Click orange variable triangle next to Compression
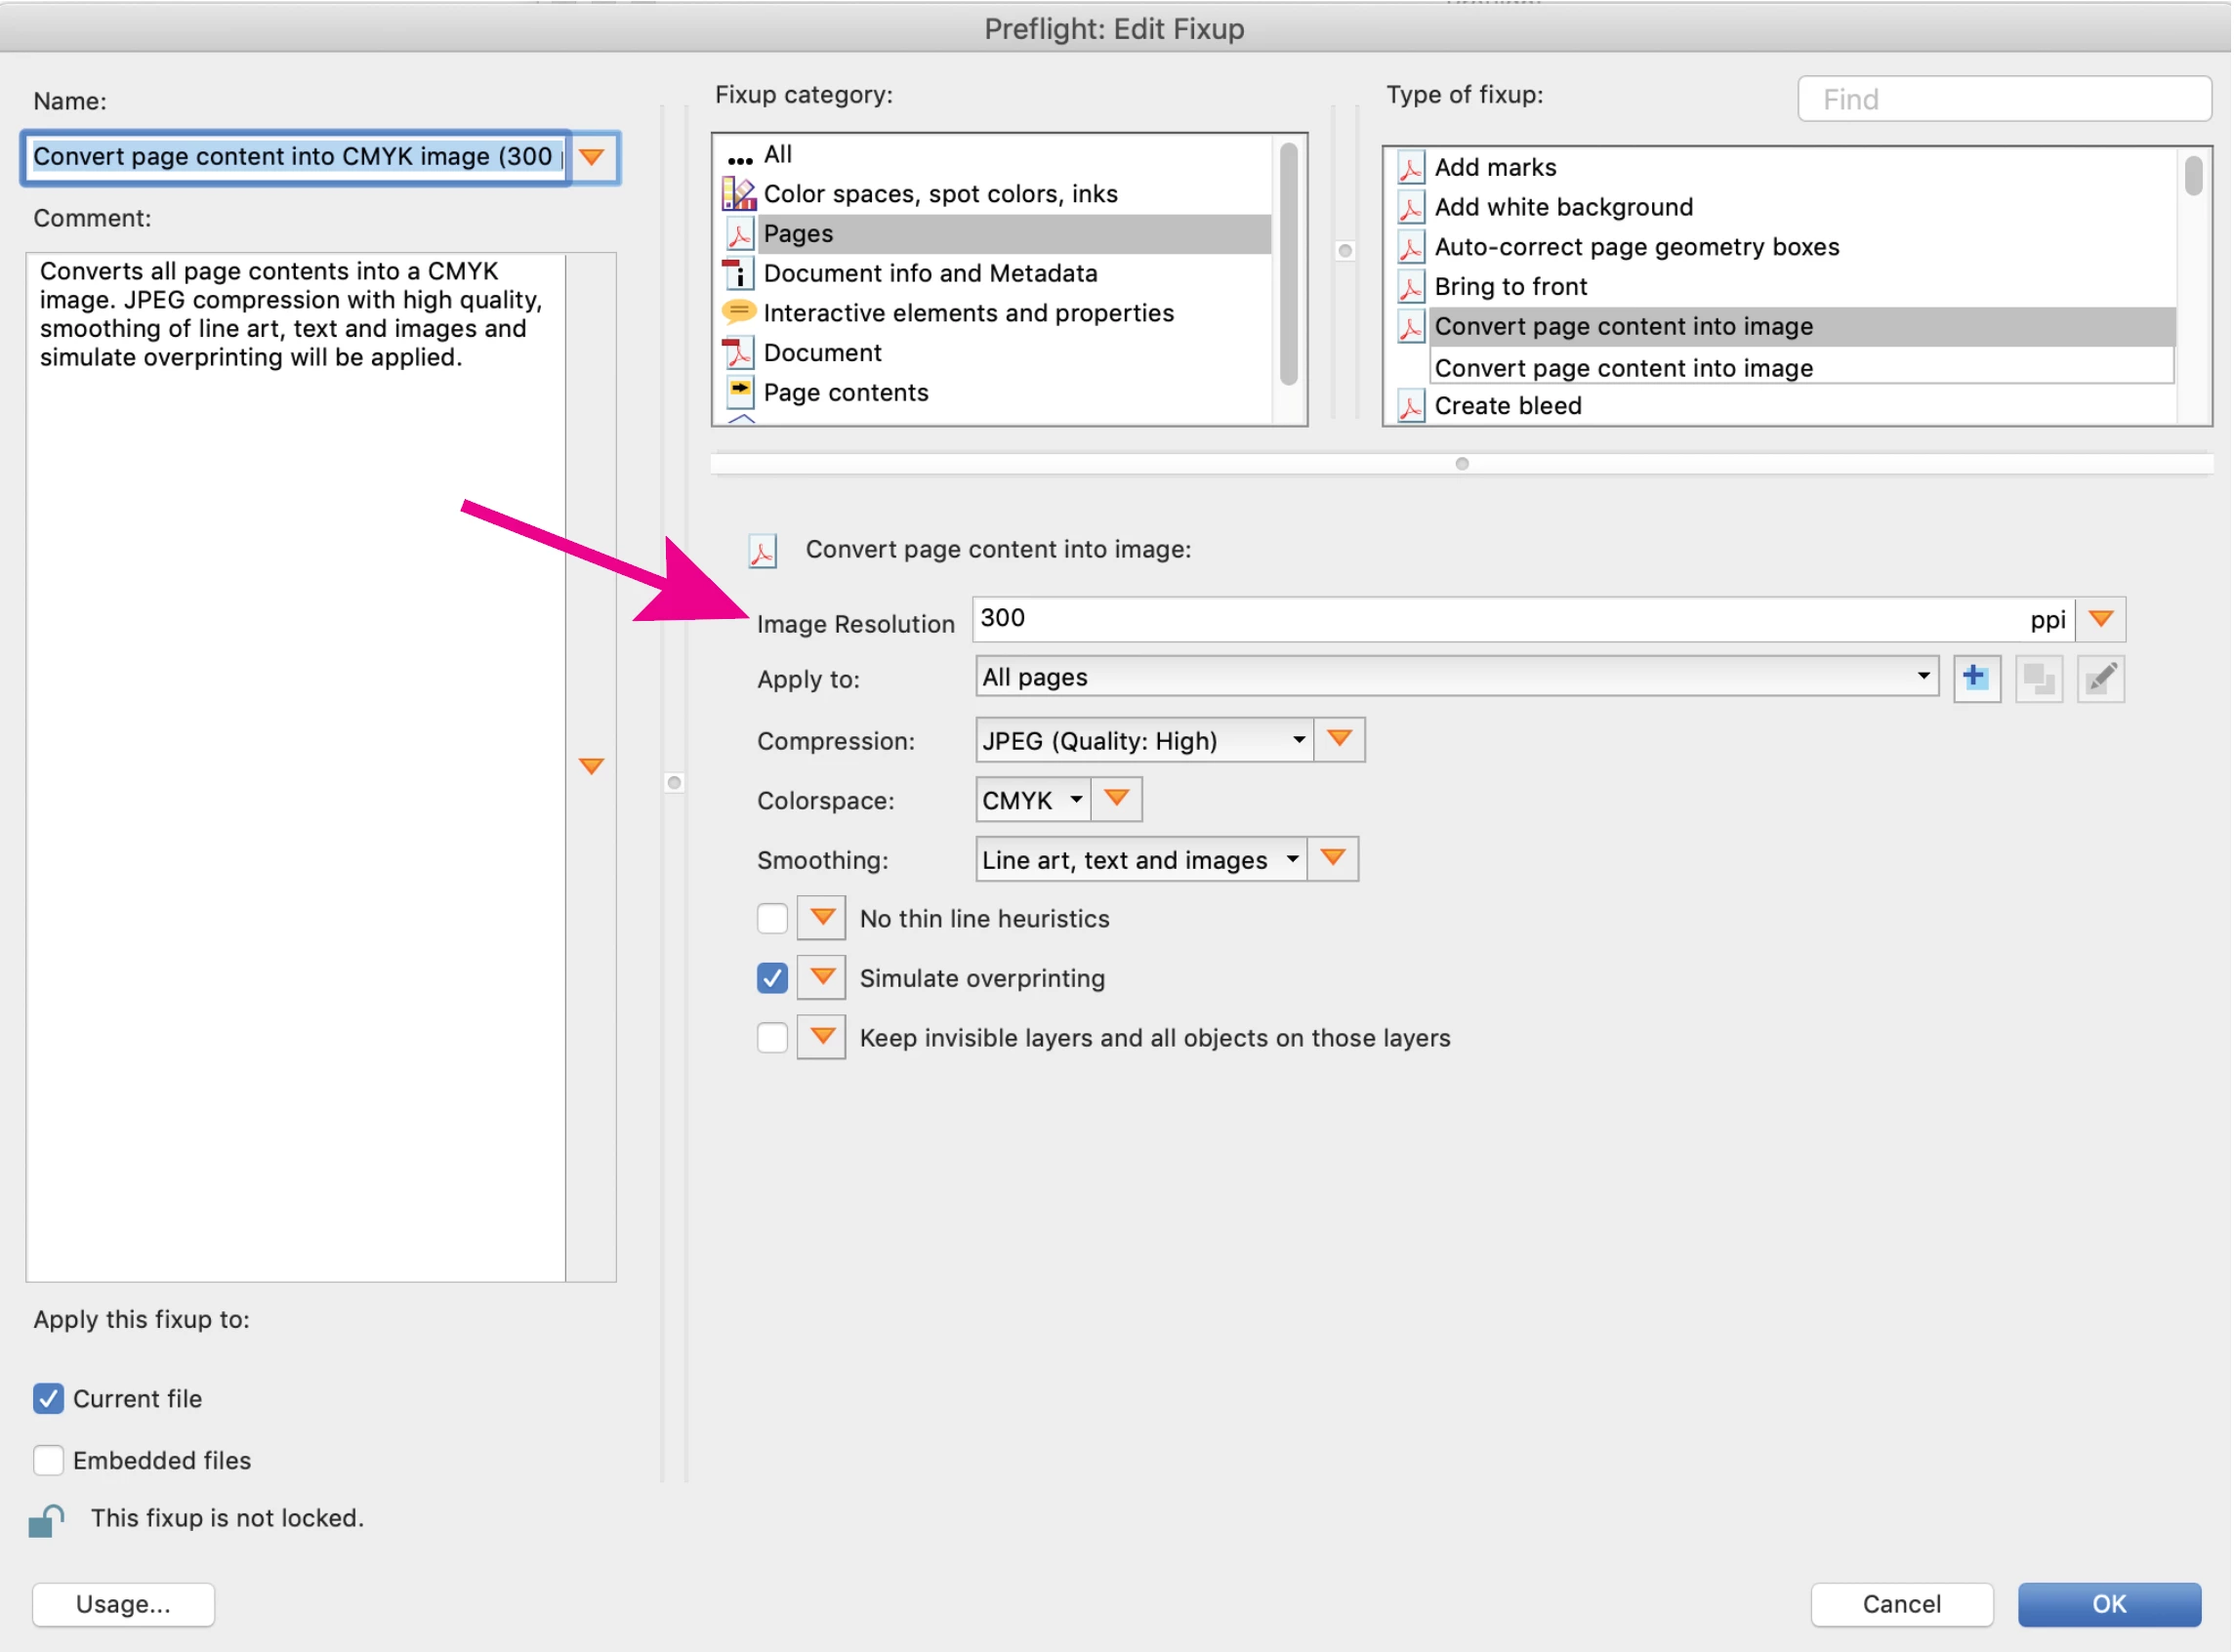2234x1652 pixels. [x=1340, y=740]
